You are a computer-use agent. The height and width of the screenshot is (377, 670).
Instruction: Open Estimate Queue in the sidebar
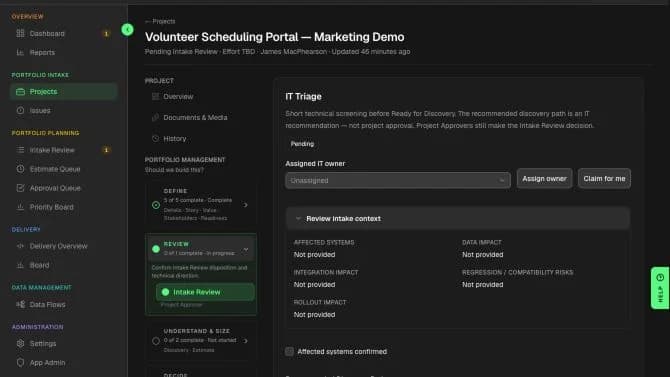tap(63, 169)
